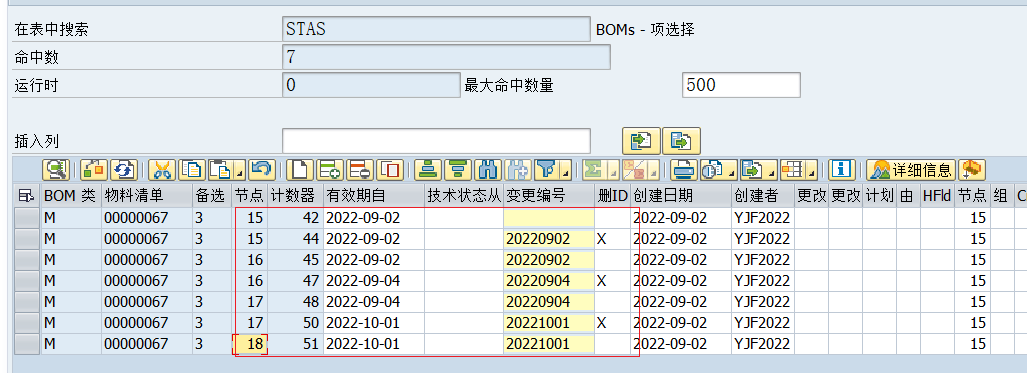1027x373 pixels.
Task: Select the row with counter 51
Action: tap(27, 344)
